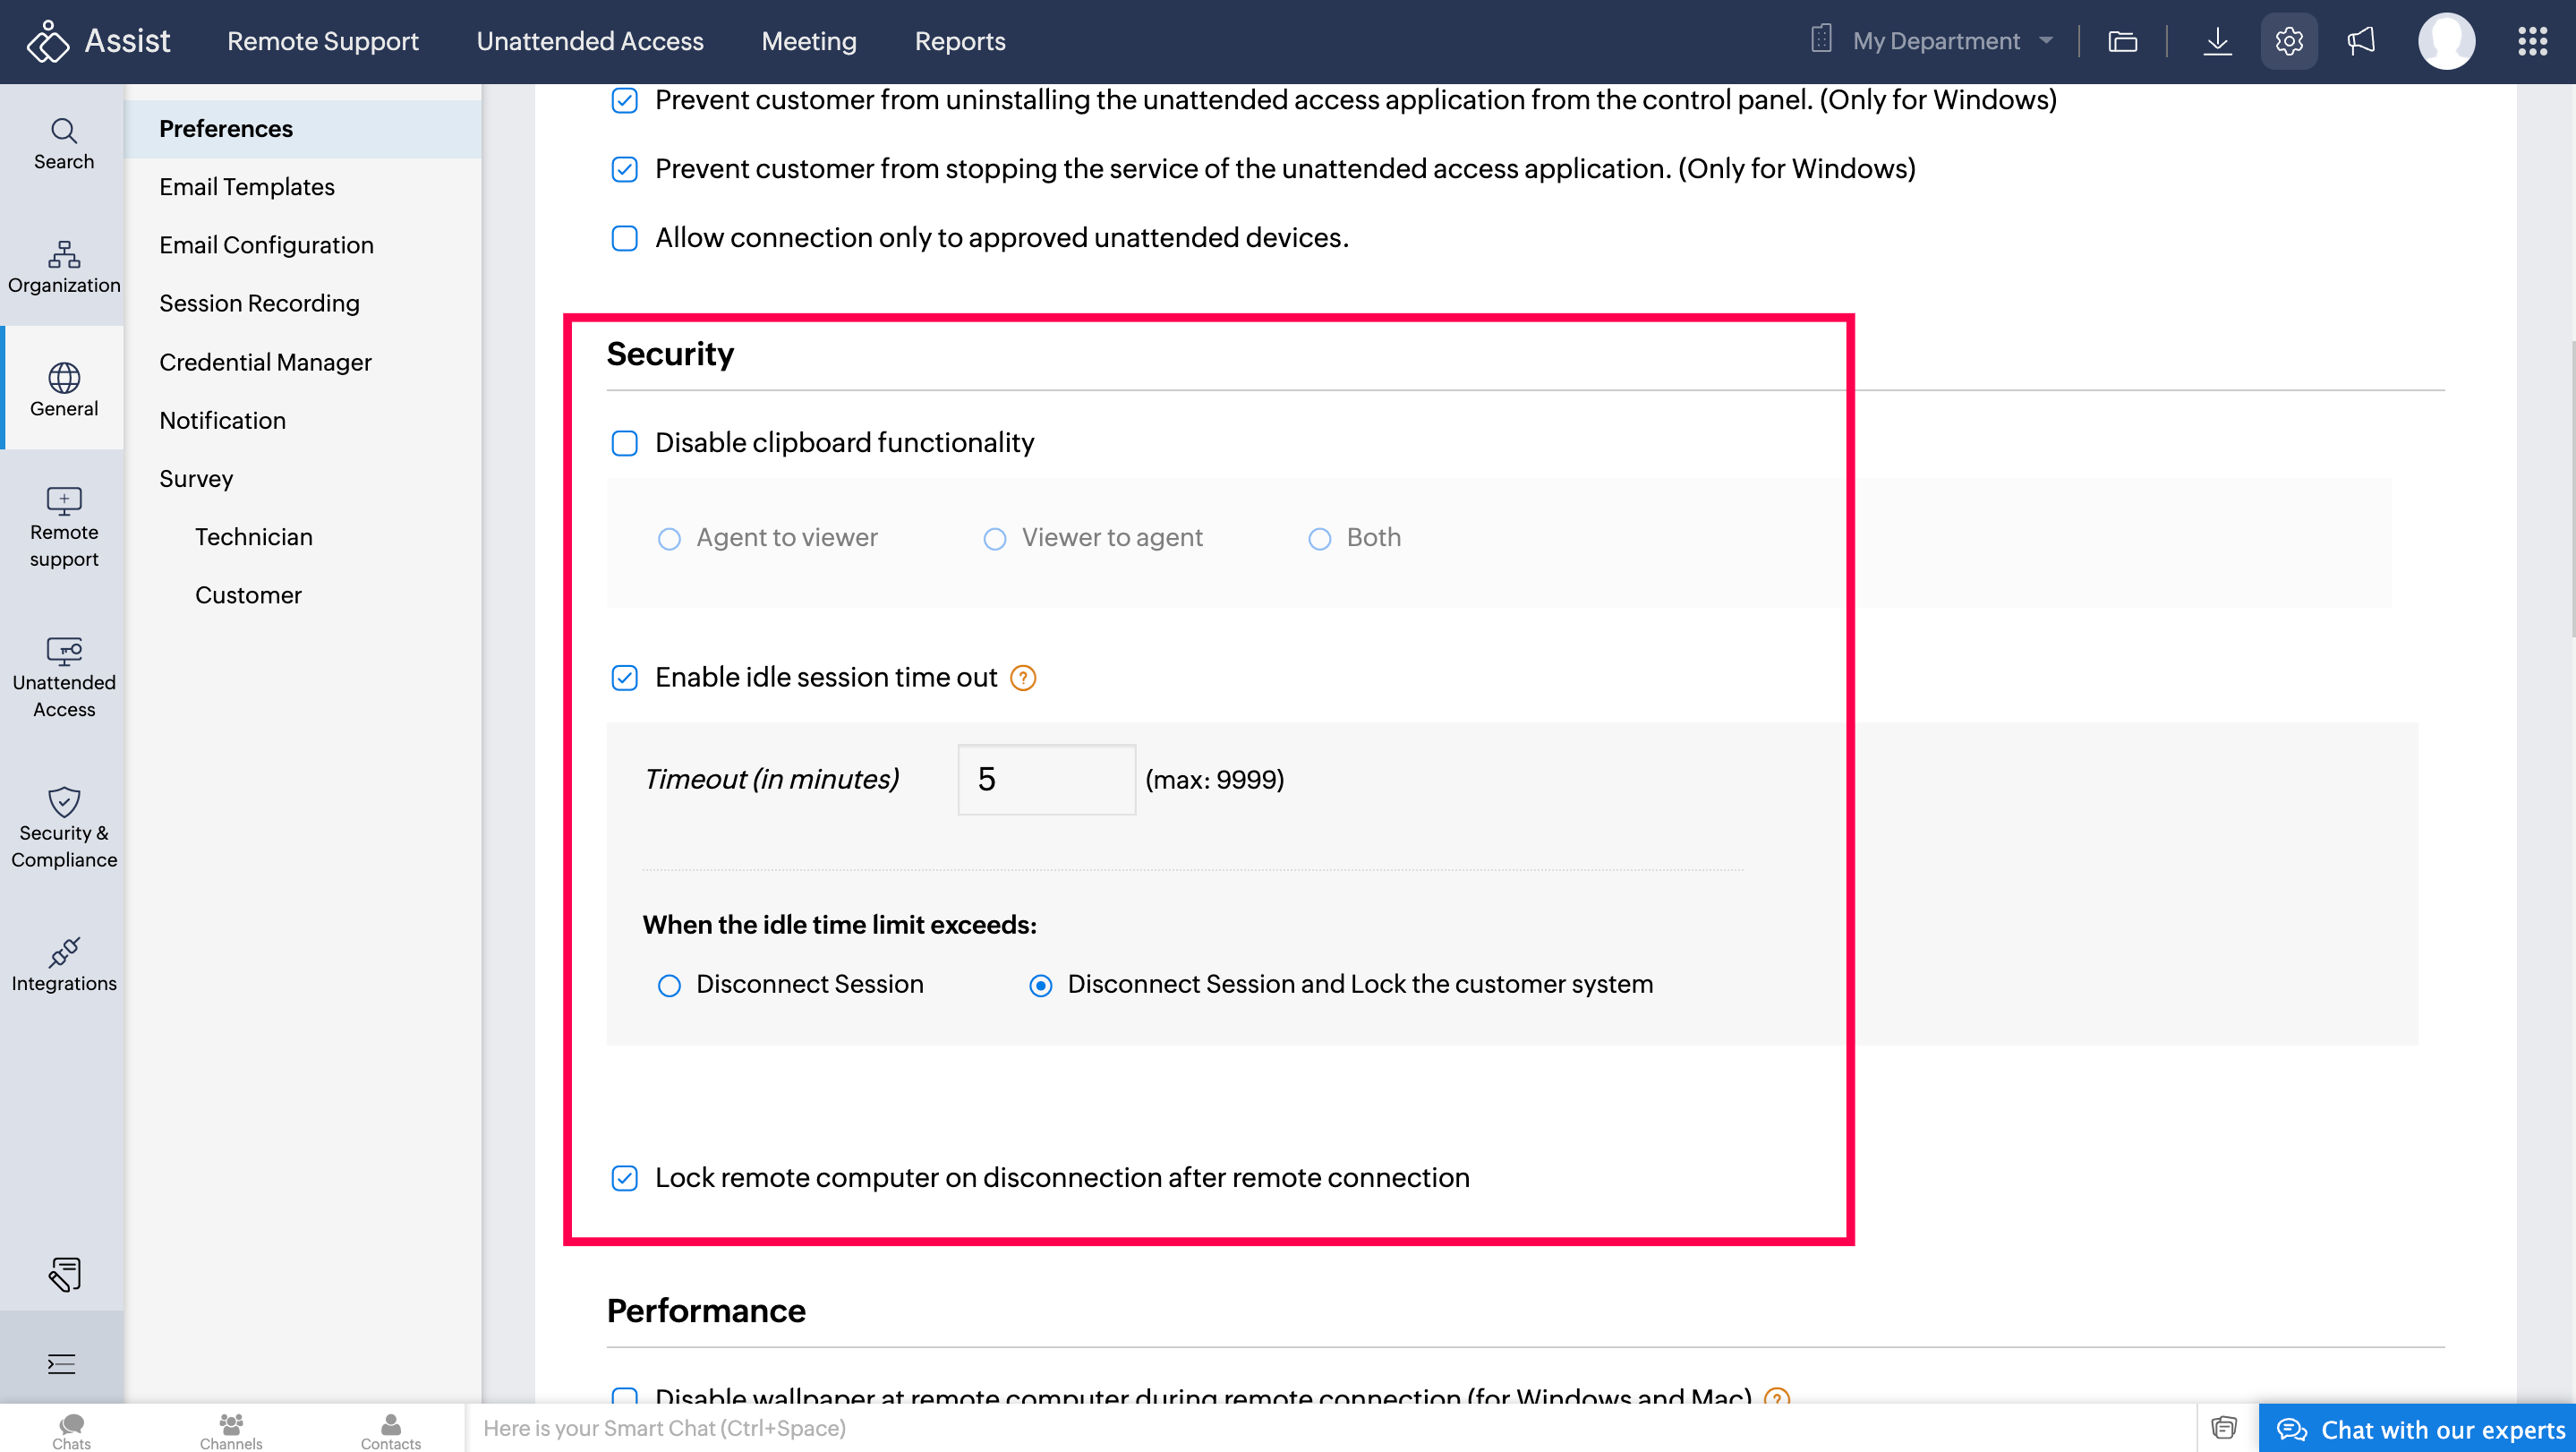Open the Organization sidebar section
Viewport: 2576px width, 1452px height.
coord(64,267)
